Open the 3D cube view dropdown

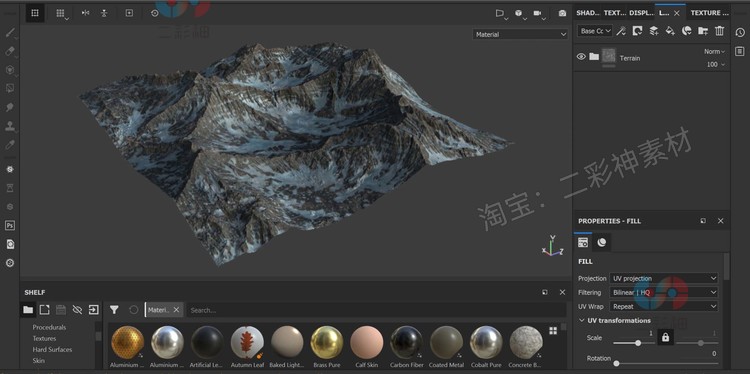(x=520, y=13)
